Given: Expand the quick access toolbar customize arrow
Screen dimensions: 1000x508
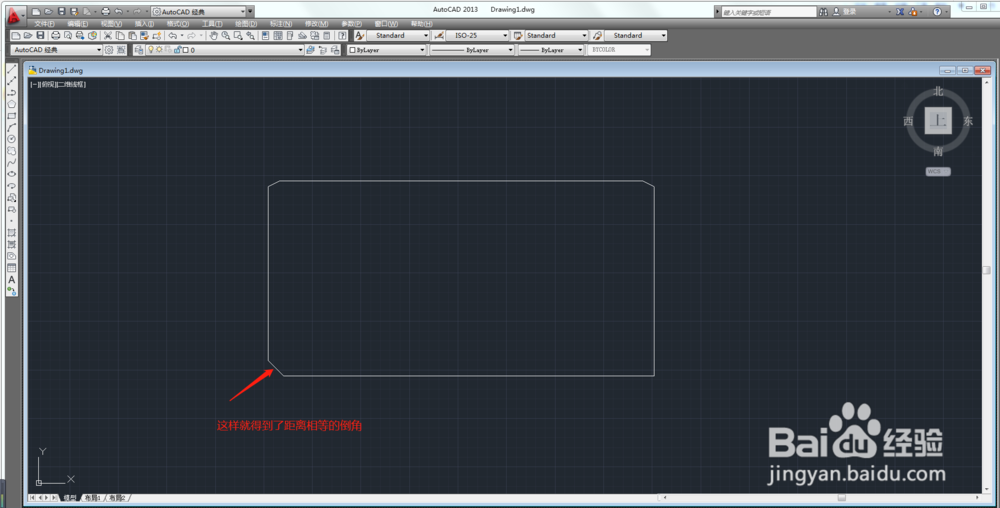Looking at the screenshot, I should [251, 11].
